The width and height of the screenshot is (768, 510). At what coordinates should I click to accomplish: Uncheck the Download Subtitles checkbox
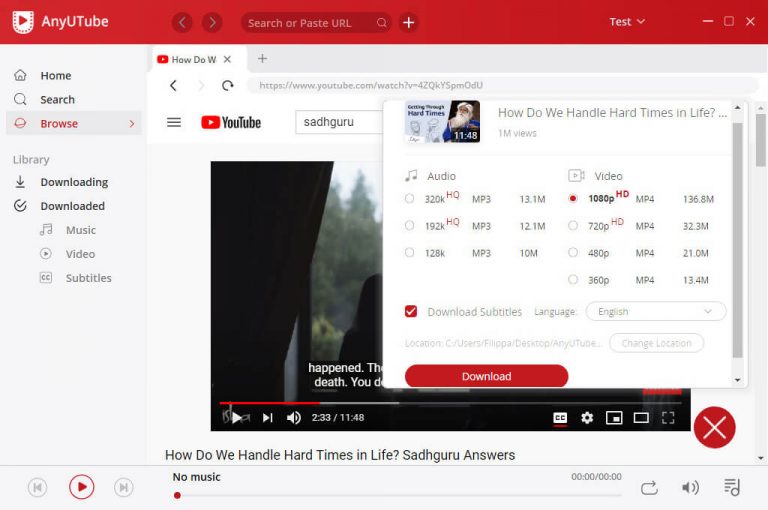click(x=411, y=311)
